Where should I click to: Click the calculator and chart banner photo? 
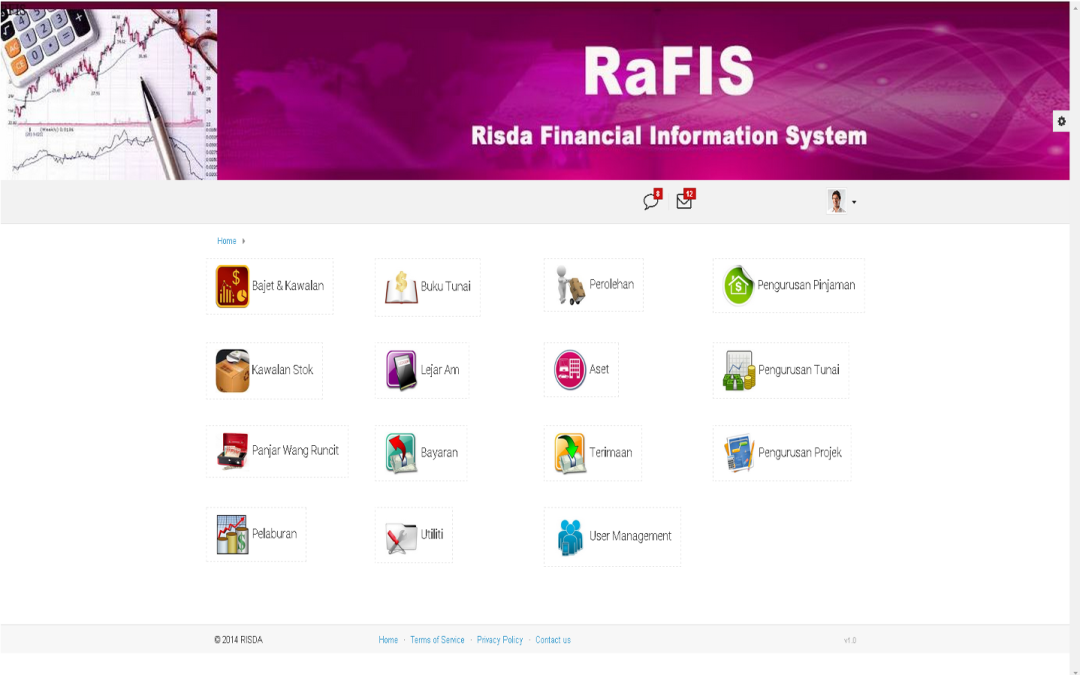click(109, 93)
